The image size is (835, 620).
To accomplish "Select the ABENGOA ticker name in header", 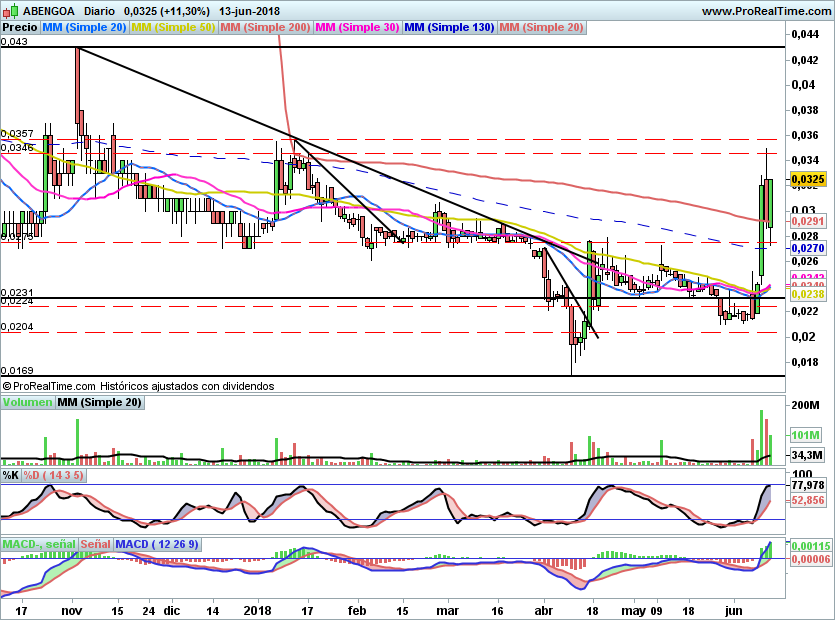I will click(49, 11).
